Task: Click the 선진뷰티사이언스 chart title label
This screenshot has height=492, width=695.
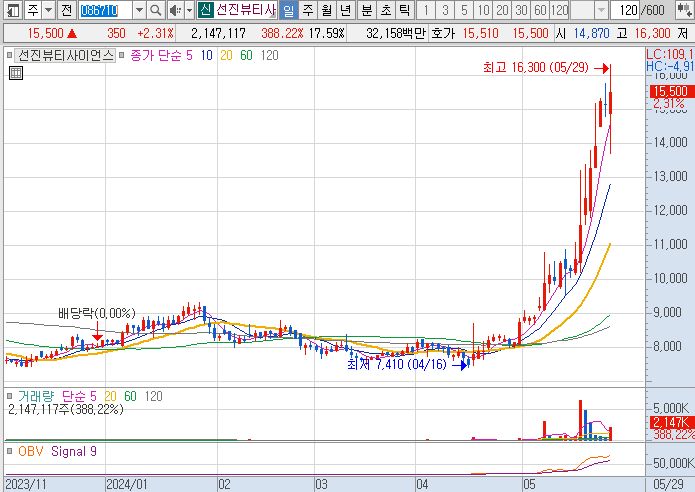Action: (66, 55)
